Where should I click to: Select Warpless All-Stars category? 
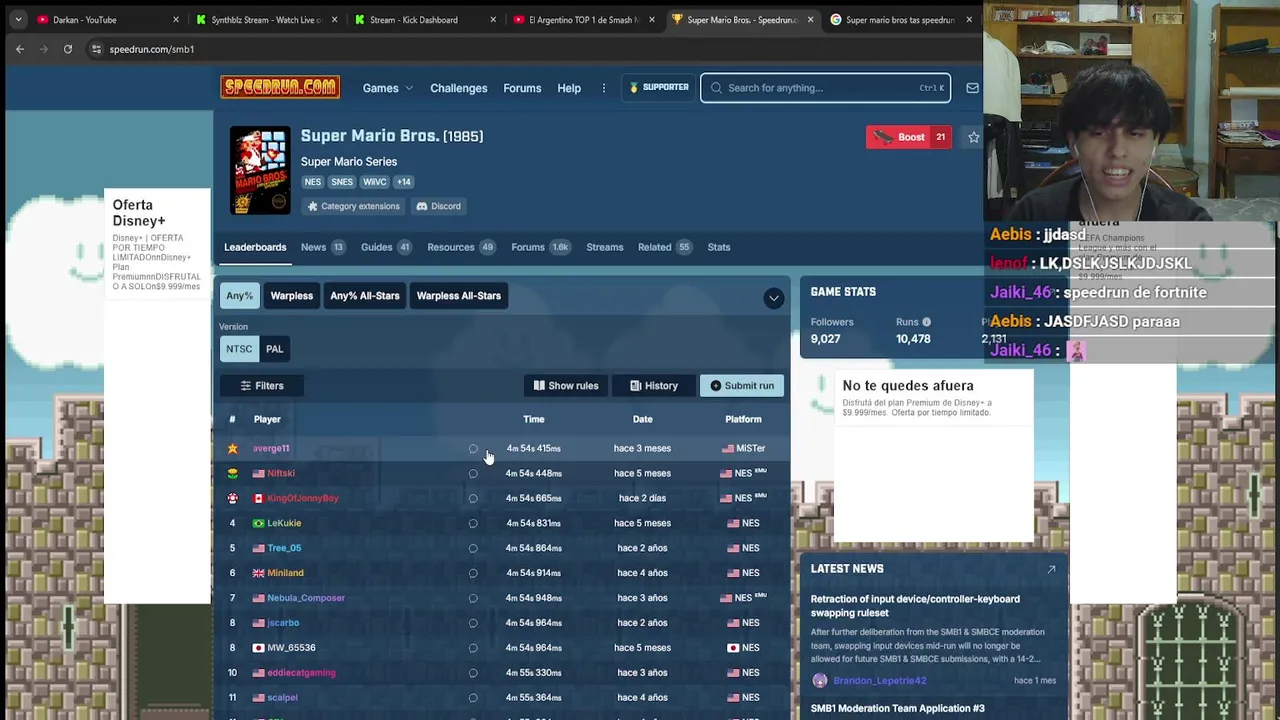[x=459, y=296]
